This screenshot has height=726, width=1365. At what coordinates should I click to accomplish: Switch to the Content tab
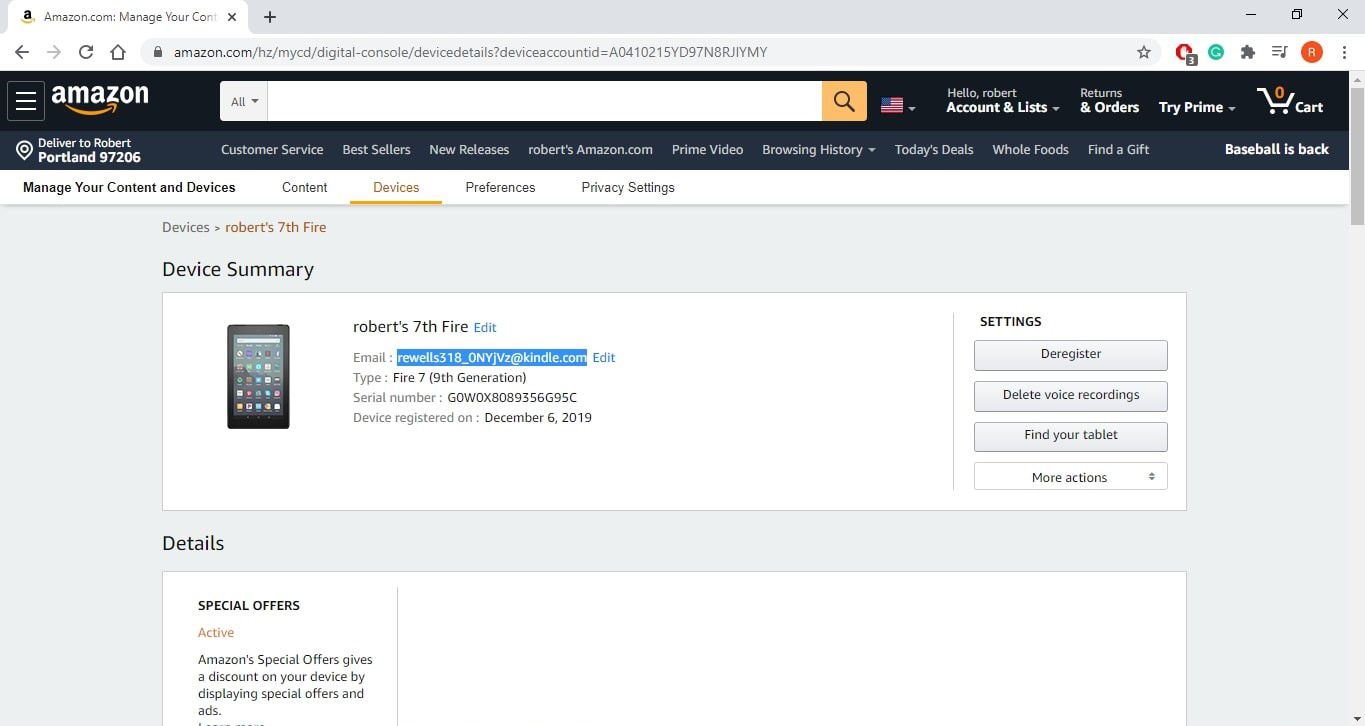[304, 187]
